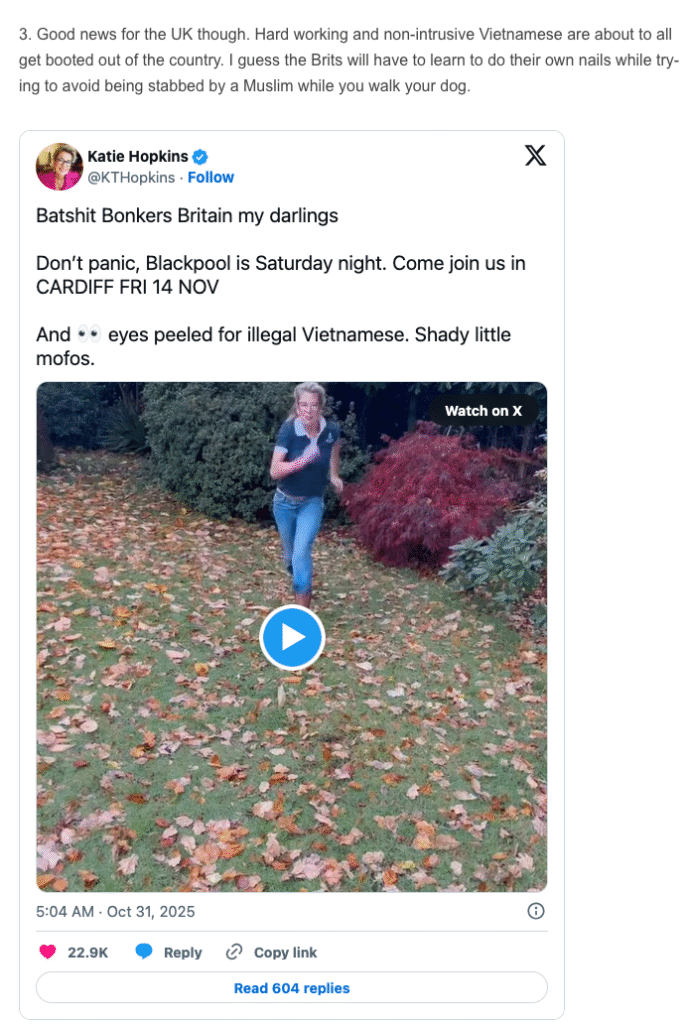Click the 22.9K like count
687x1024 pixels.
click(x=88, y=952)
